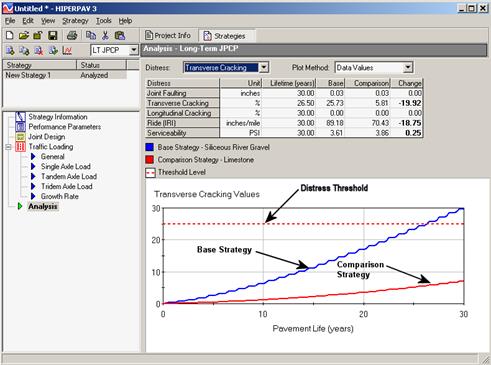The width and height of the screenshot is (491, 365).
Task: Click the Print icon
Action: point(72,35)
